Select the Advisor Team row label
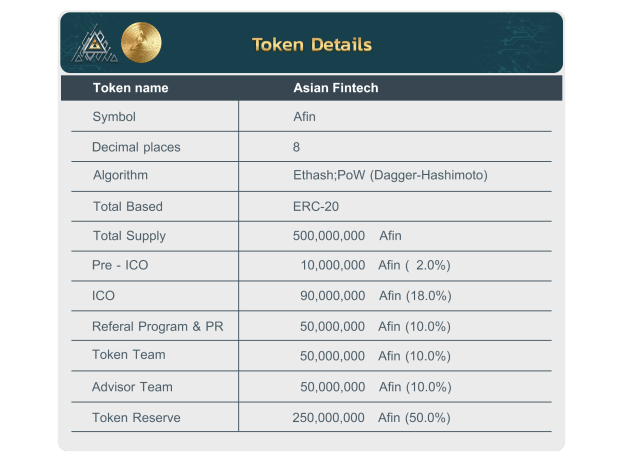 (x=132, y=387)
